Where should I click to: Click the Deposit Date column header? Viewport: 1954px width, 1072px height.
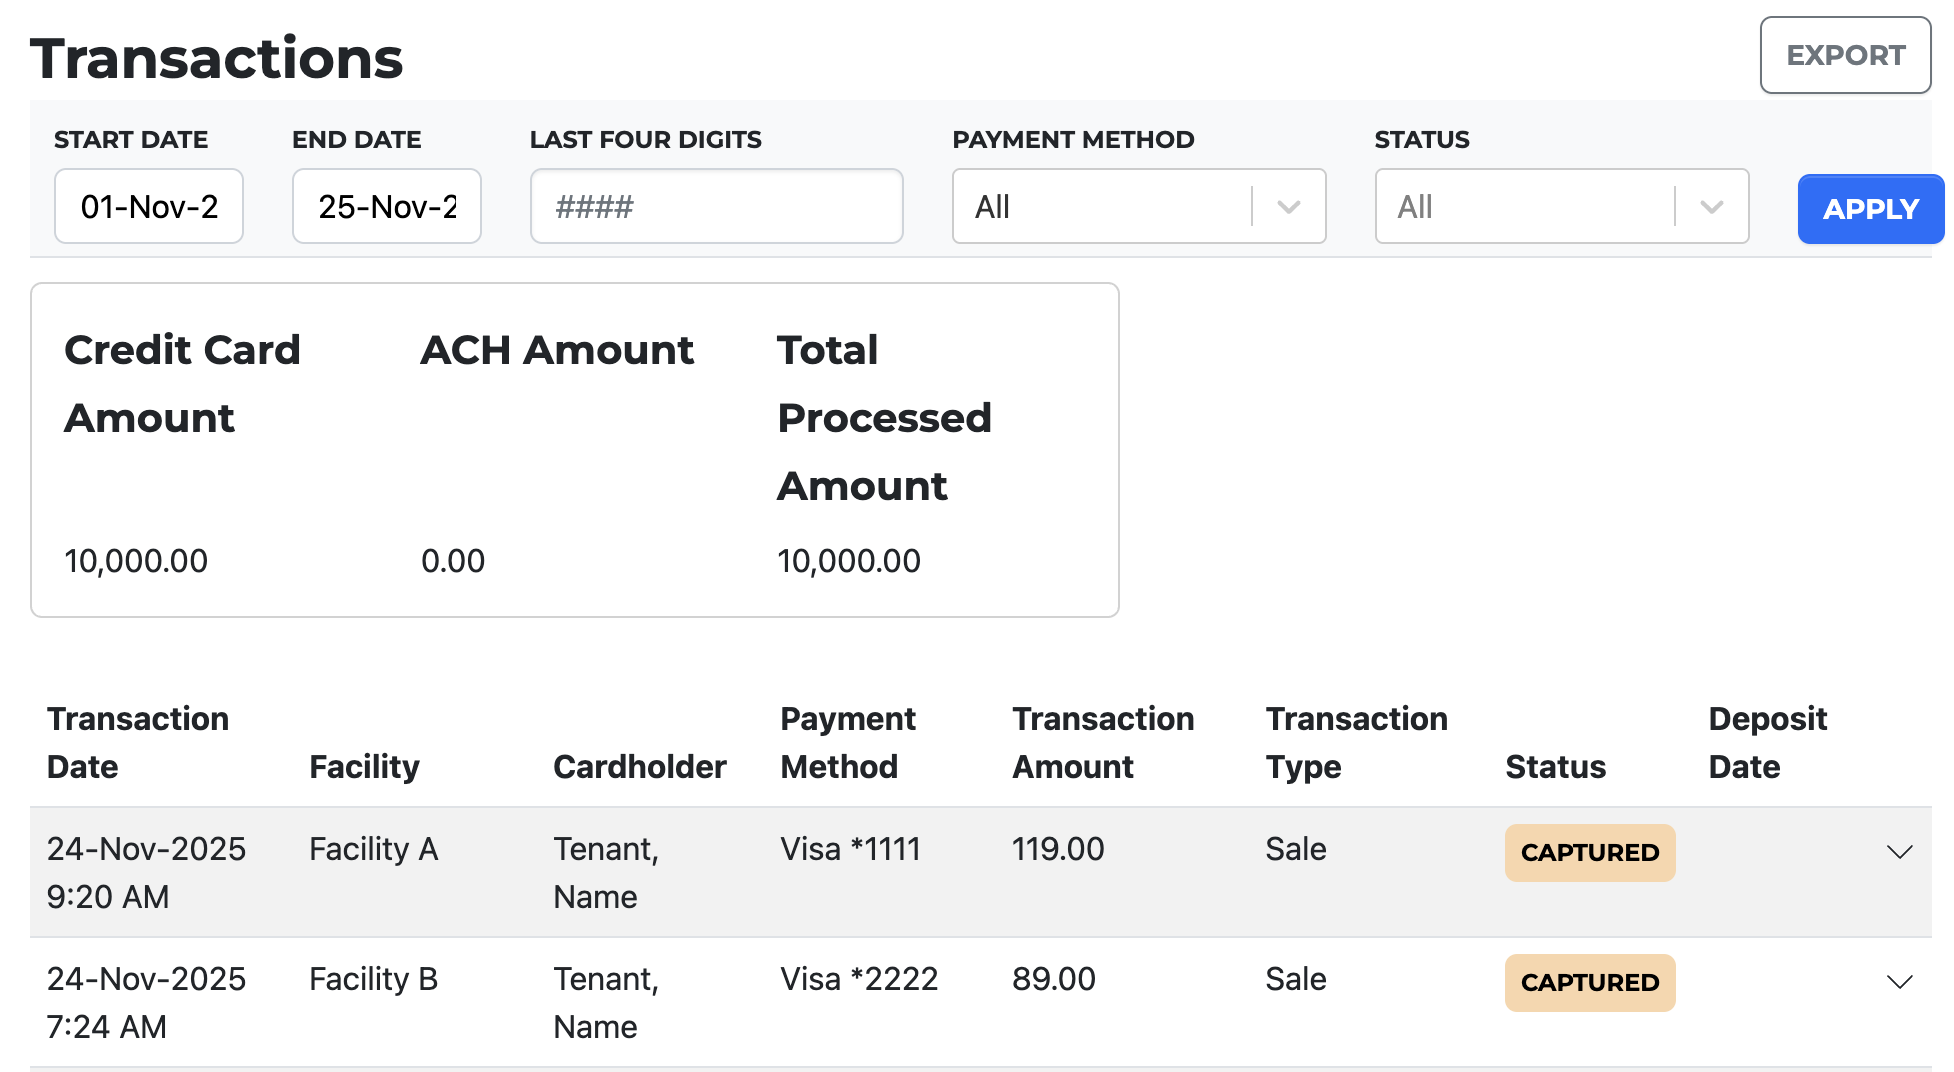(1767, 743)
